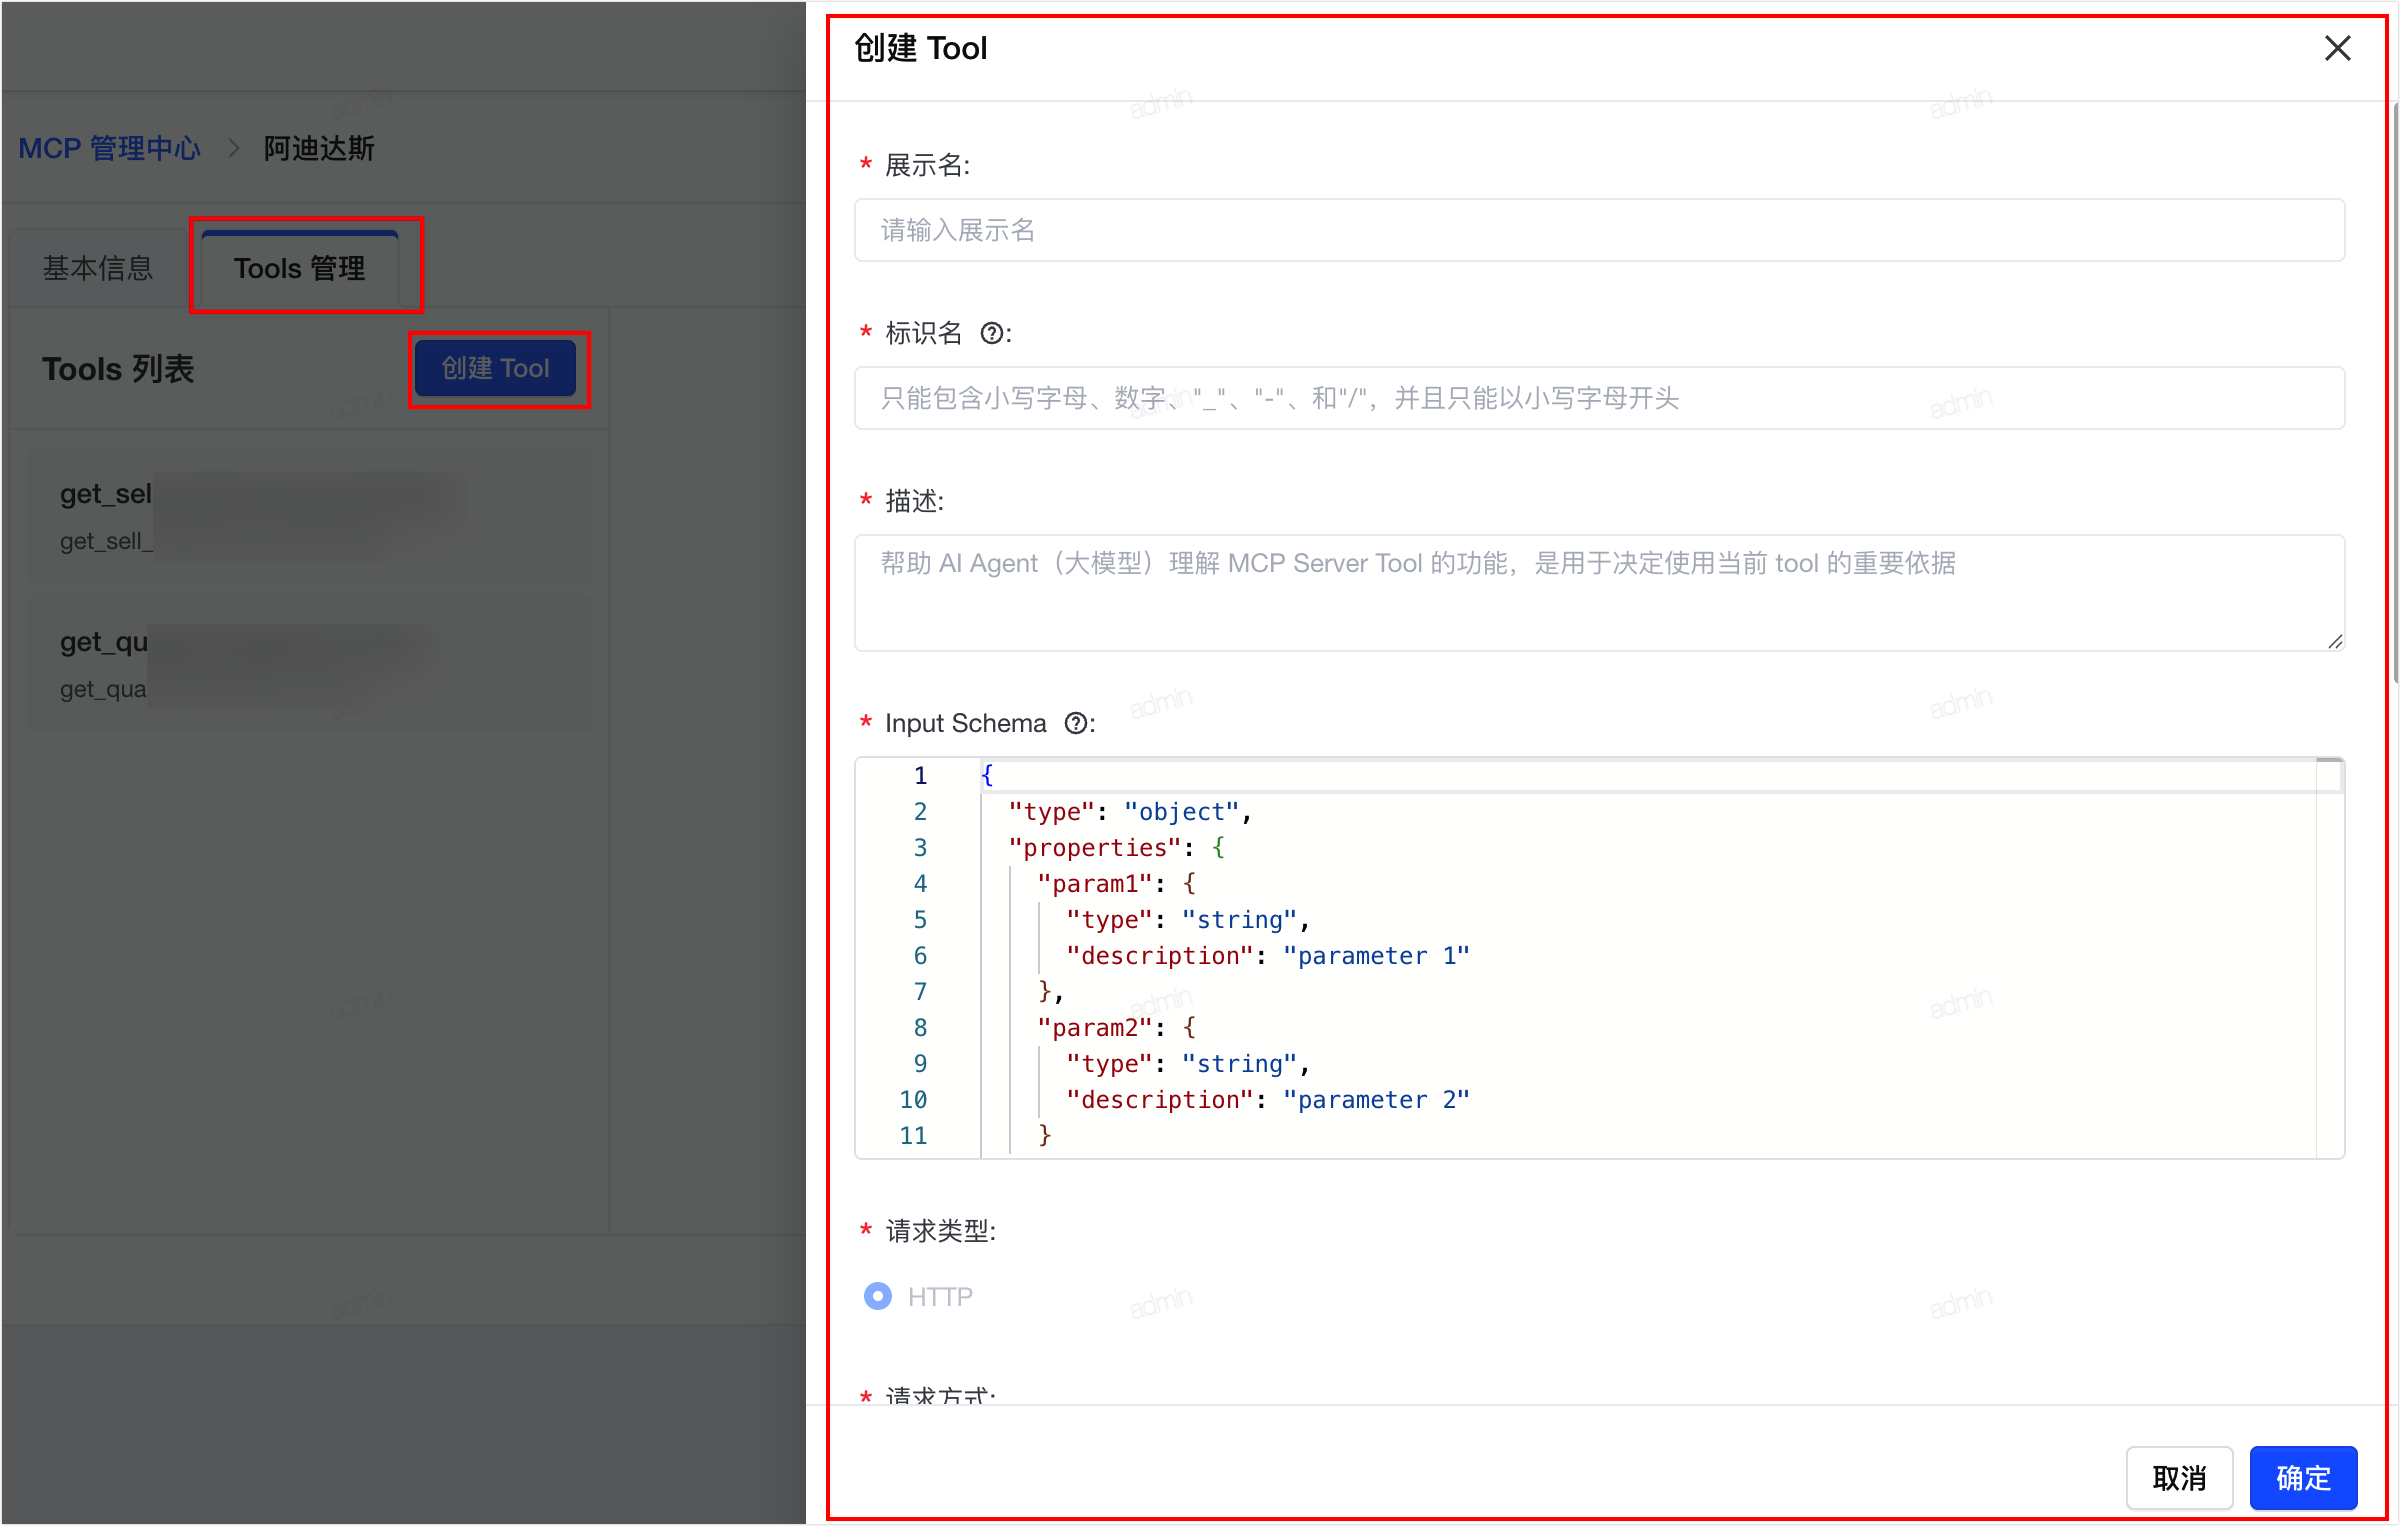Screen dimensions: 2400x1526
Task: Click the "param1" line in schema editor
Action: pyautogui.click(x=1117, y=884)
